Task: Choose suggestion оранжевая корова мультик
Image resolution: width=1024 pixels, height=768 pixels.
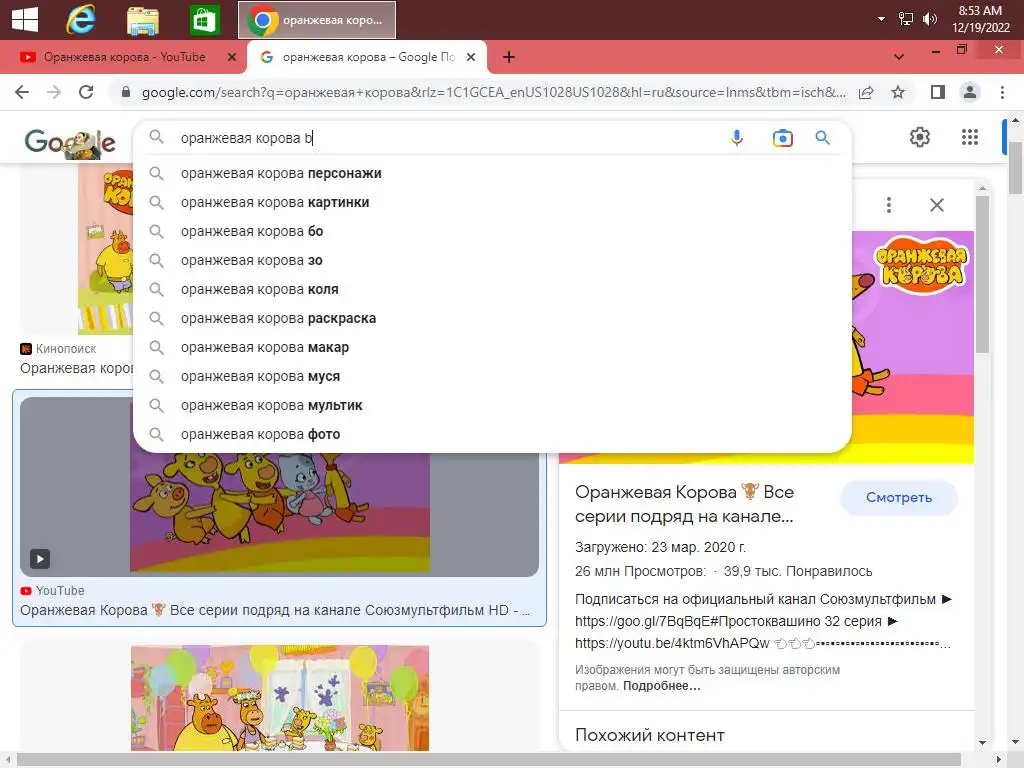Action: pyautogui.click(x=492, y=406)
